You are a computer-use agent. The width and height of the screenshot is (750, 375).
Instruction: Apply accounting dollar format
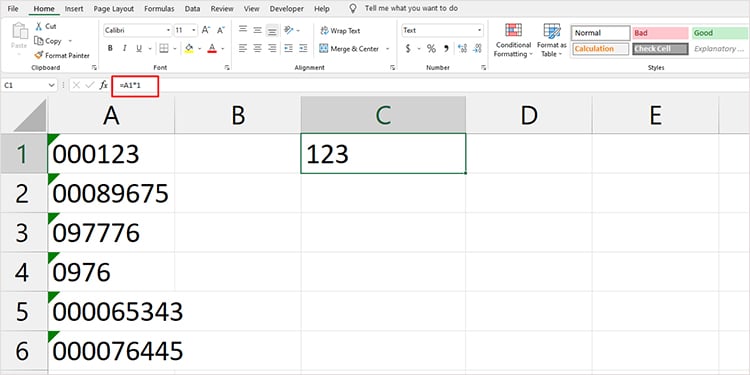408,48
